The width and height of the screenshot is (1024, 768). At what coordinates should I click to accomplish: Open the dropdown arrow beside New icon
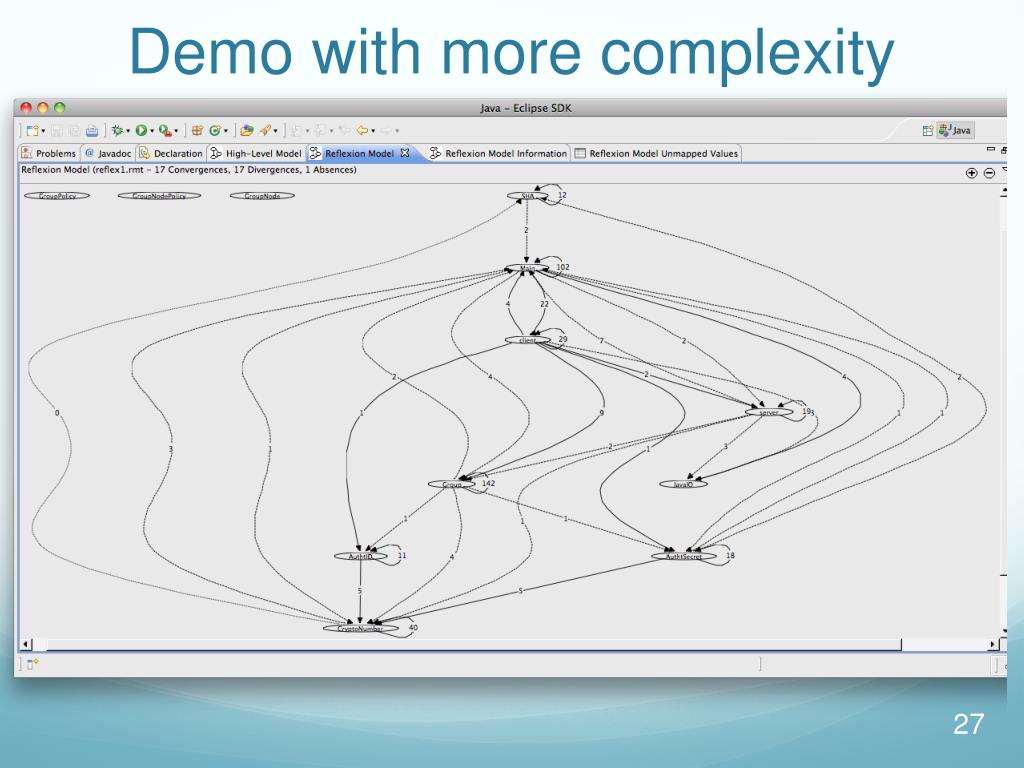click(43, 131)
